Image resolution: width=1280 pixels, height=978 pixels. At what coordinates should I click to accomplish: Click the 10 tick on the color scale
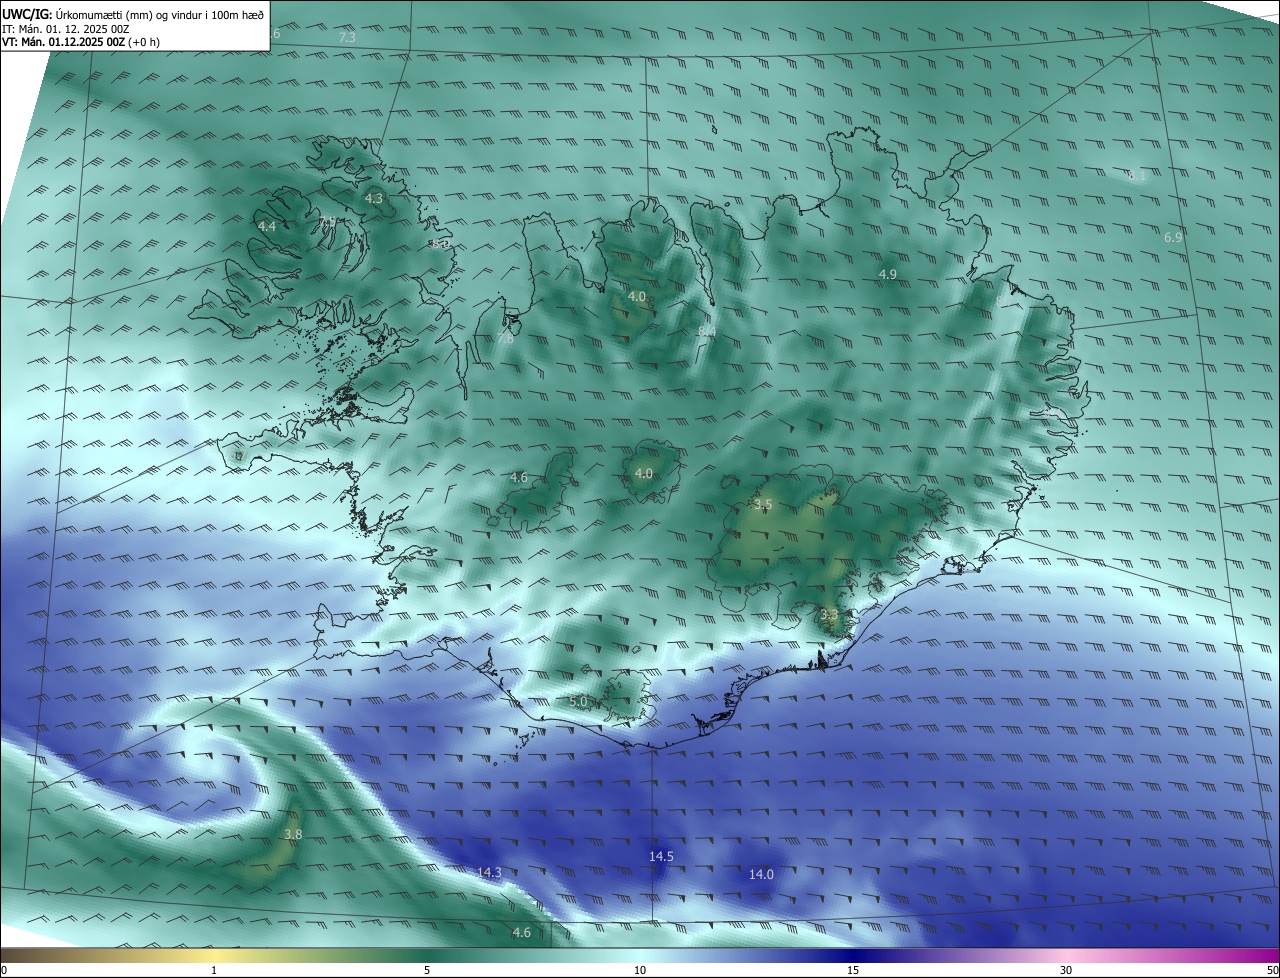click(640, 970)
